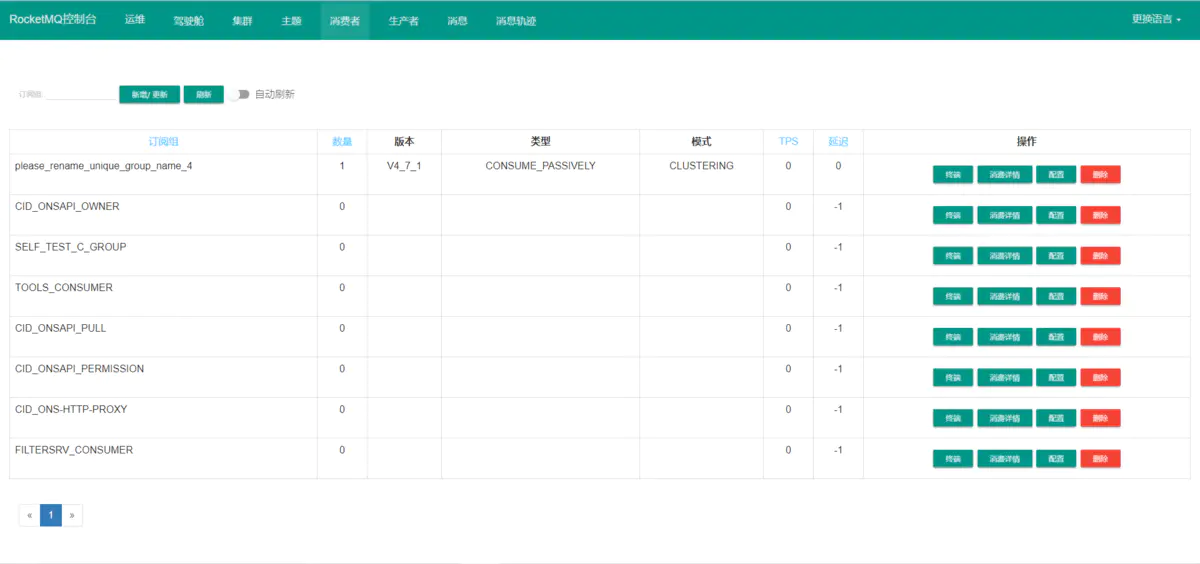The width and height of the screenshot is (1200, 564).
Task: Click 删除 for CID_ONSAPI_OWNER
Action: [x=1100, y=215]
